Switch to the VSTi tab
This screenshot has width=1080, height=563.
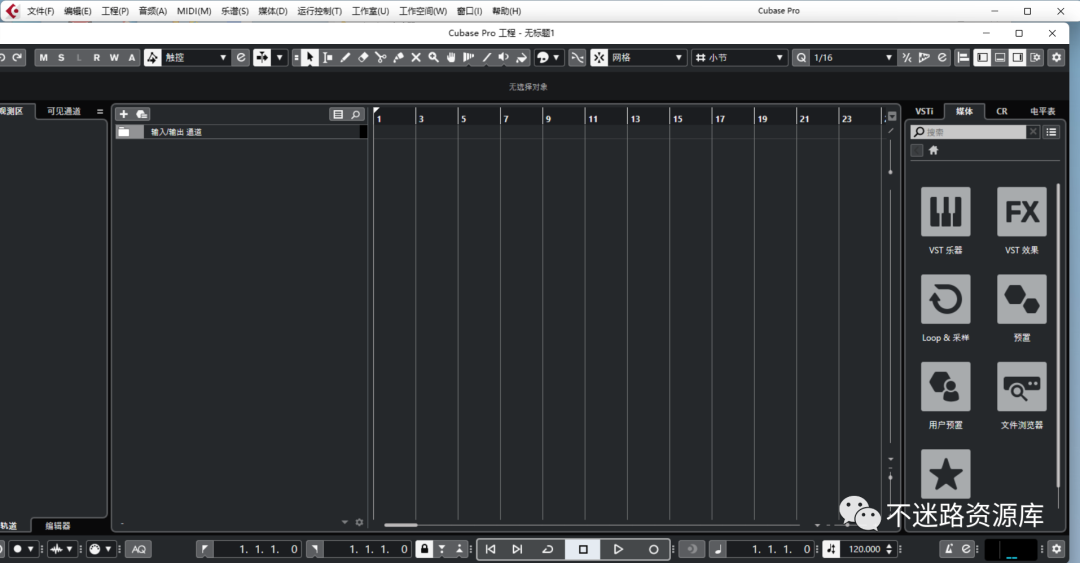coord(924,111)
